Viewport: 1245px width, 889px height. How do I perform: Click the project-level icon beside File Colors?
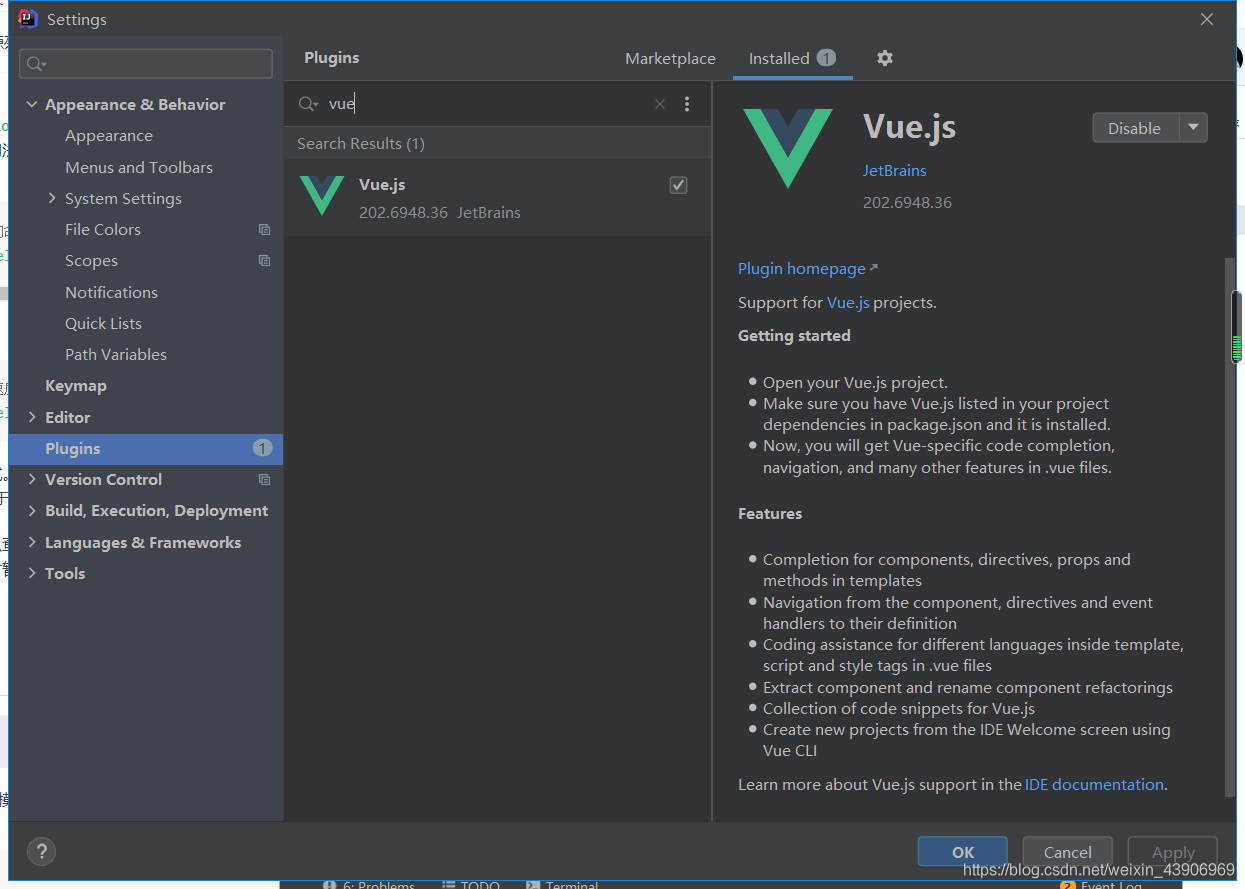coord(264,230)
